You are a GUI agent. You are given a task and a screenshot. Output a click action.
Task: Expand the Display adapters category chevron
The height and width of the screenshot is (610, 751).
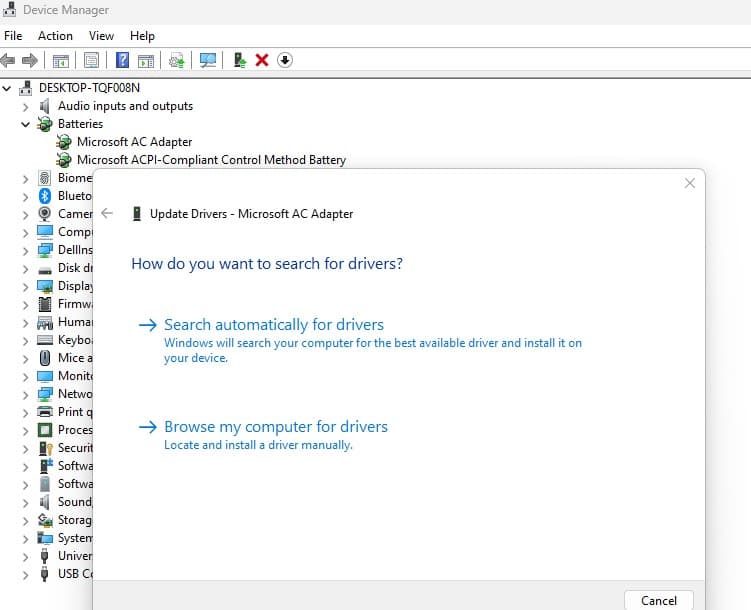click(x=26, y=287)
